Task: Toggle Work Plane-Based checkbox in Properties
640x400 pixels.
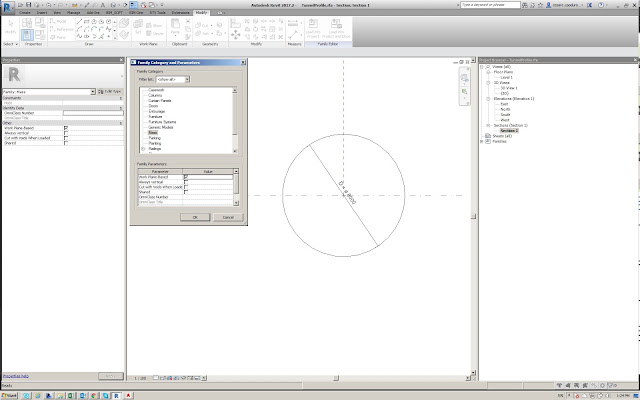Action: [x=66, y=128]
